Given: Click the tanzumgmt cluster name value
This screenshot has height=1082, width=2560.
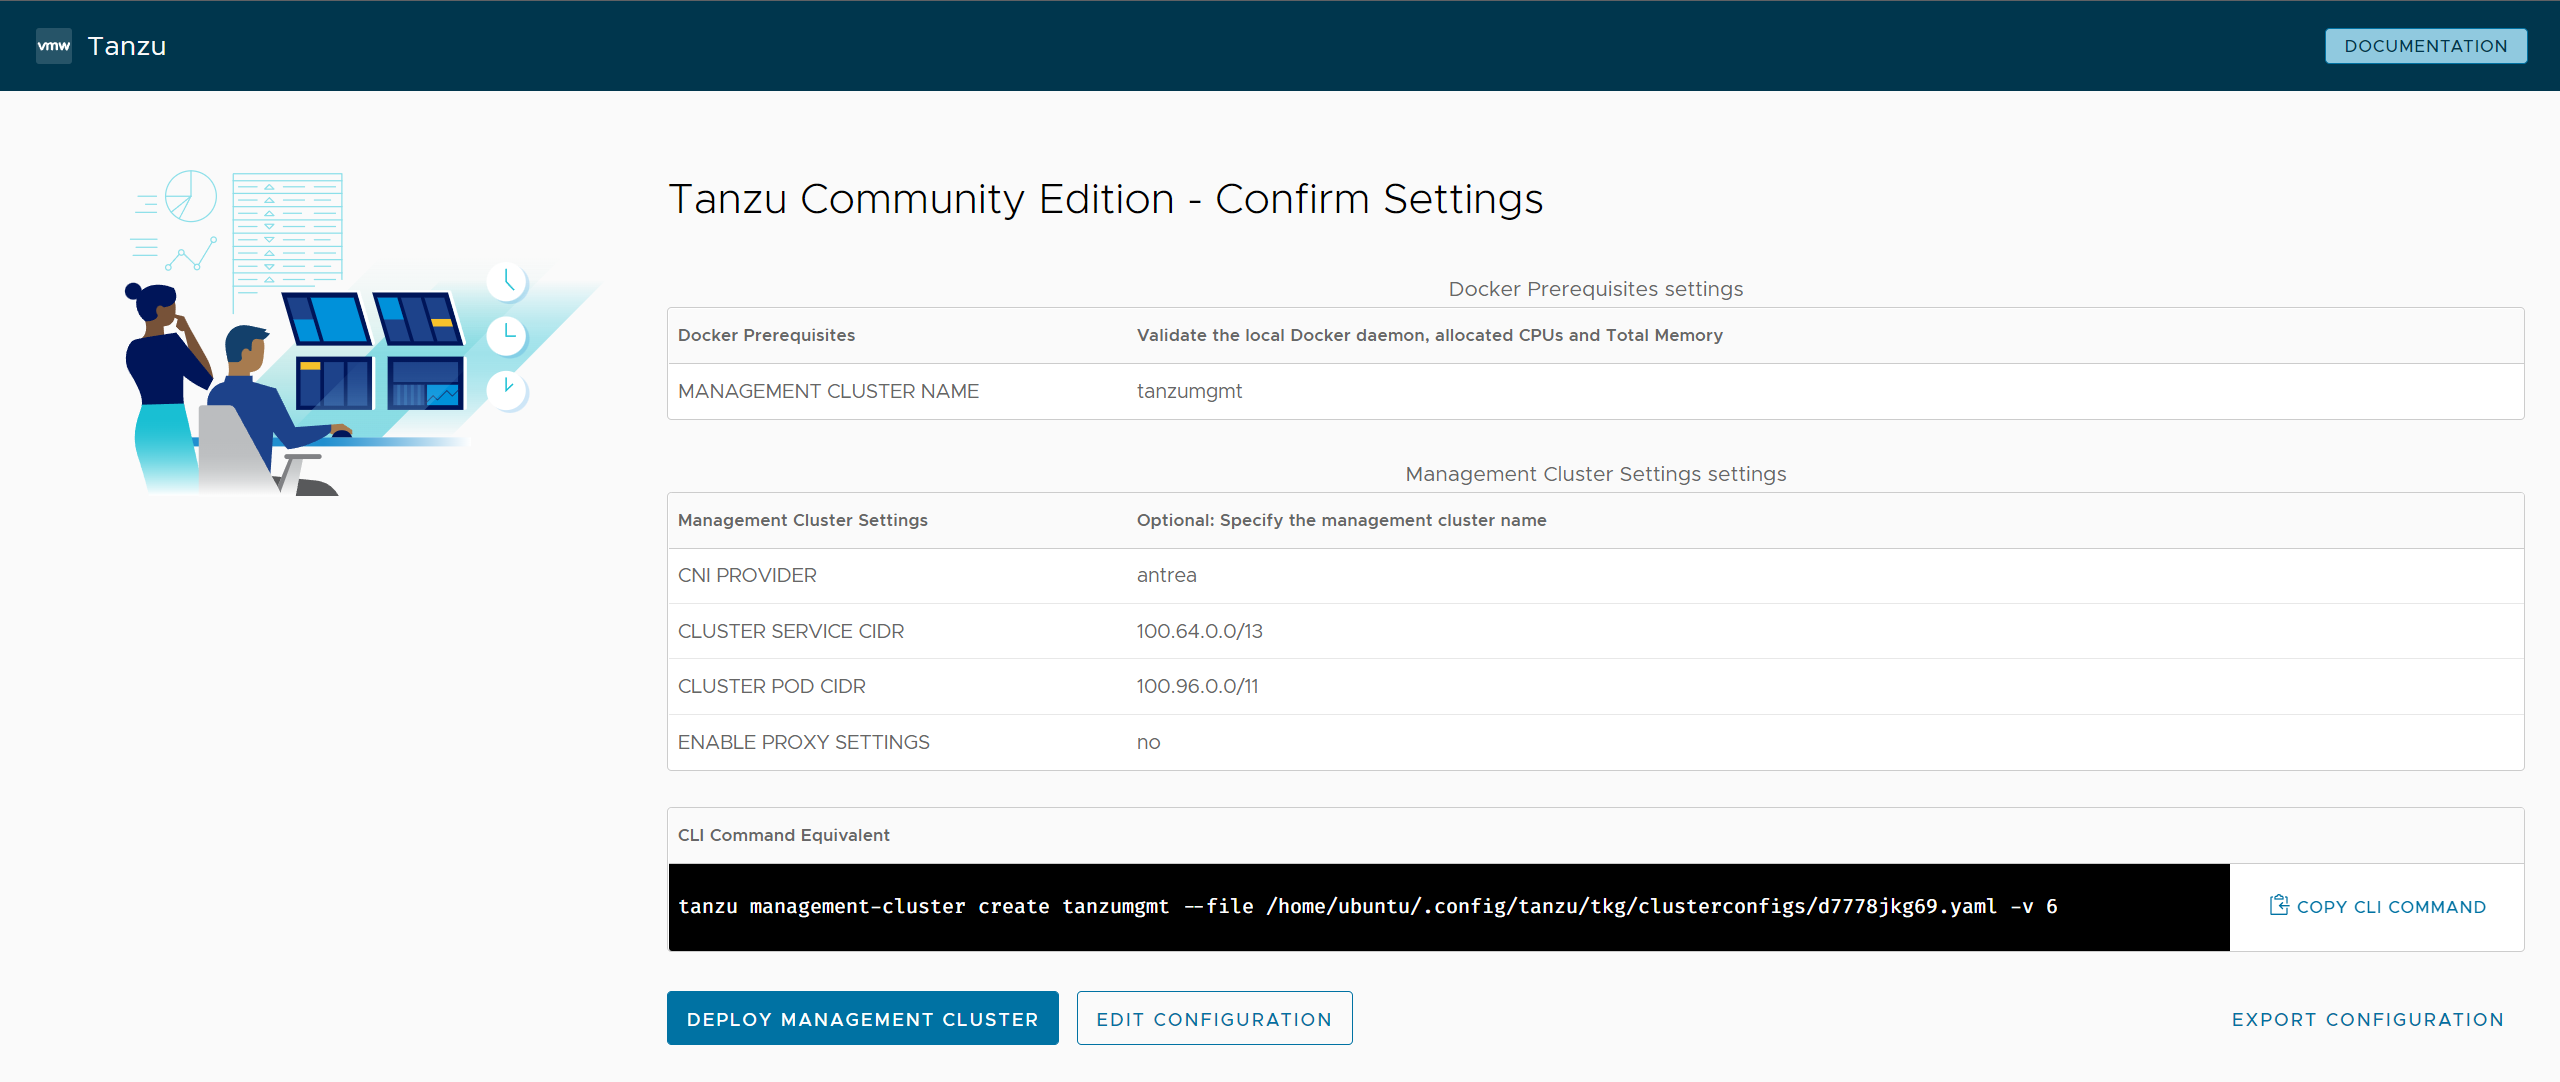Looking at the screenshot, I should pos(1189,391).
